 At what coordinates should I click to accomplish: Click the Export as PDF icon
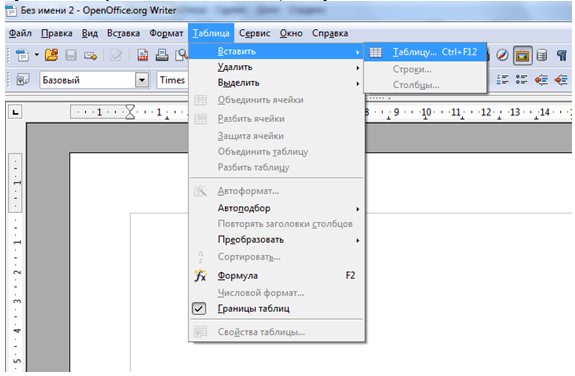143,55
